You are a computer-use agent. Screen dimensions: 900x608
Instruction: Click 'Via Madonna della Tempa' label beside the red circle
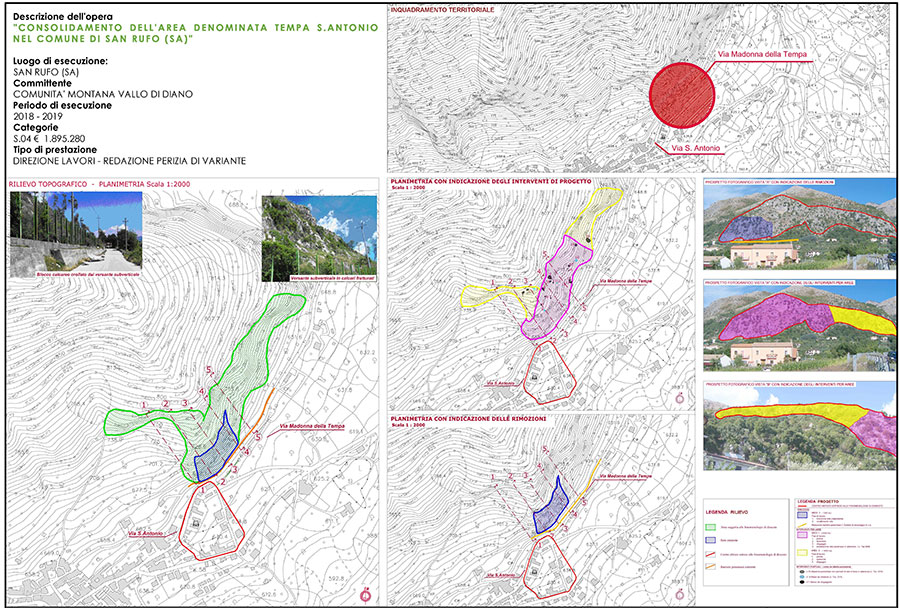tap(762, 55)
